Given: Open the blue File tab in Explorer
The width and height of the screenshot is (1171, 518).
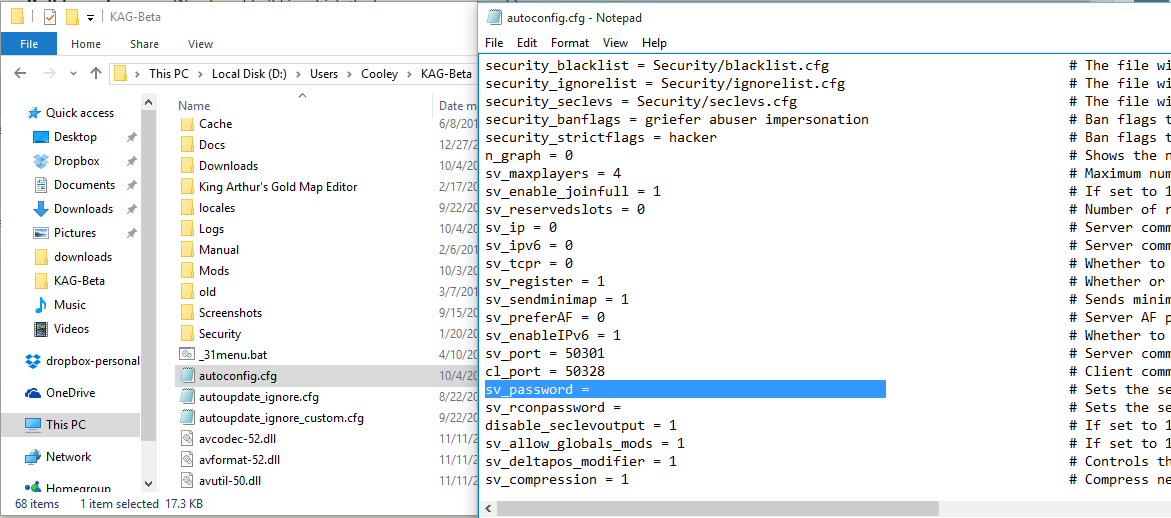Looking at the screenshot, I should (28, 44).
